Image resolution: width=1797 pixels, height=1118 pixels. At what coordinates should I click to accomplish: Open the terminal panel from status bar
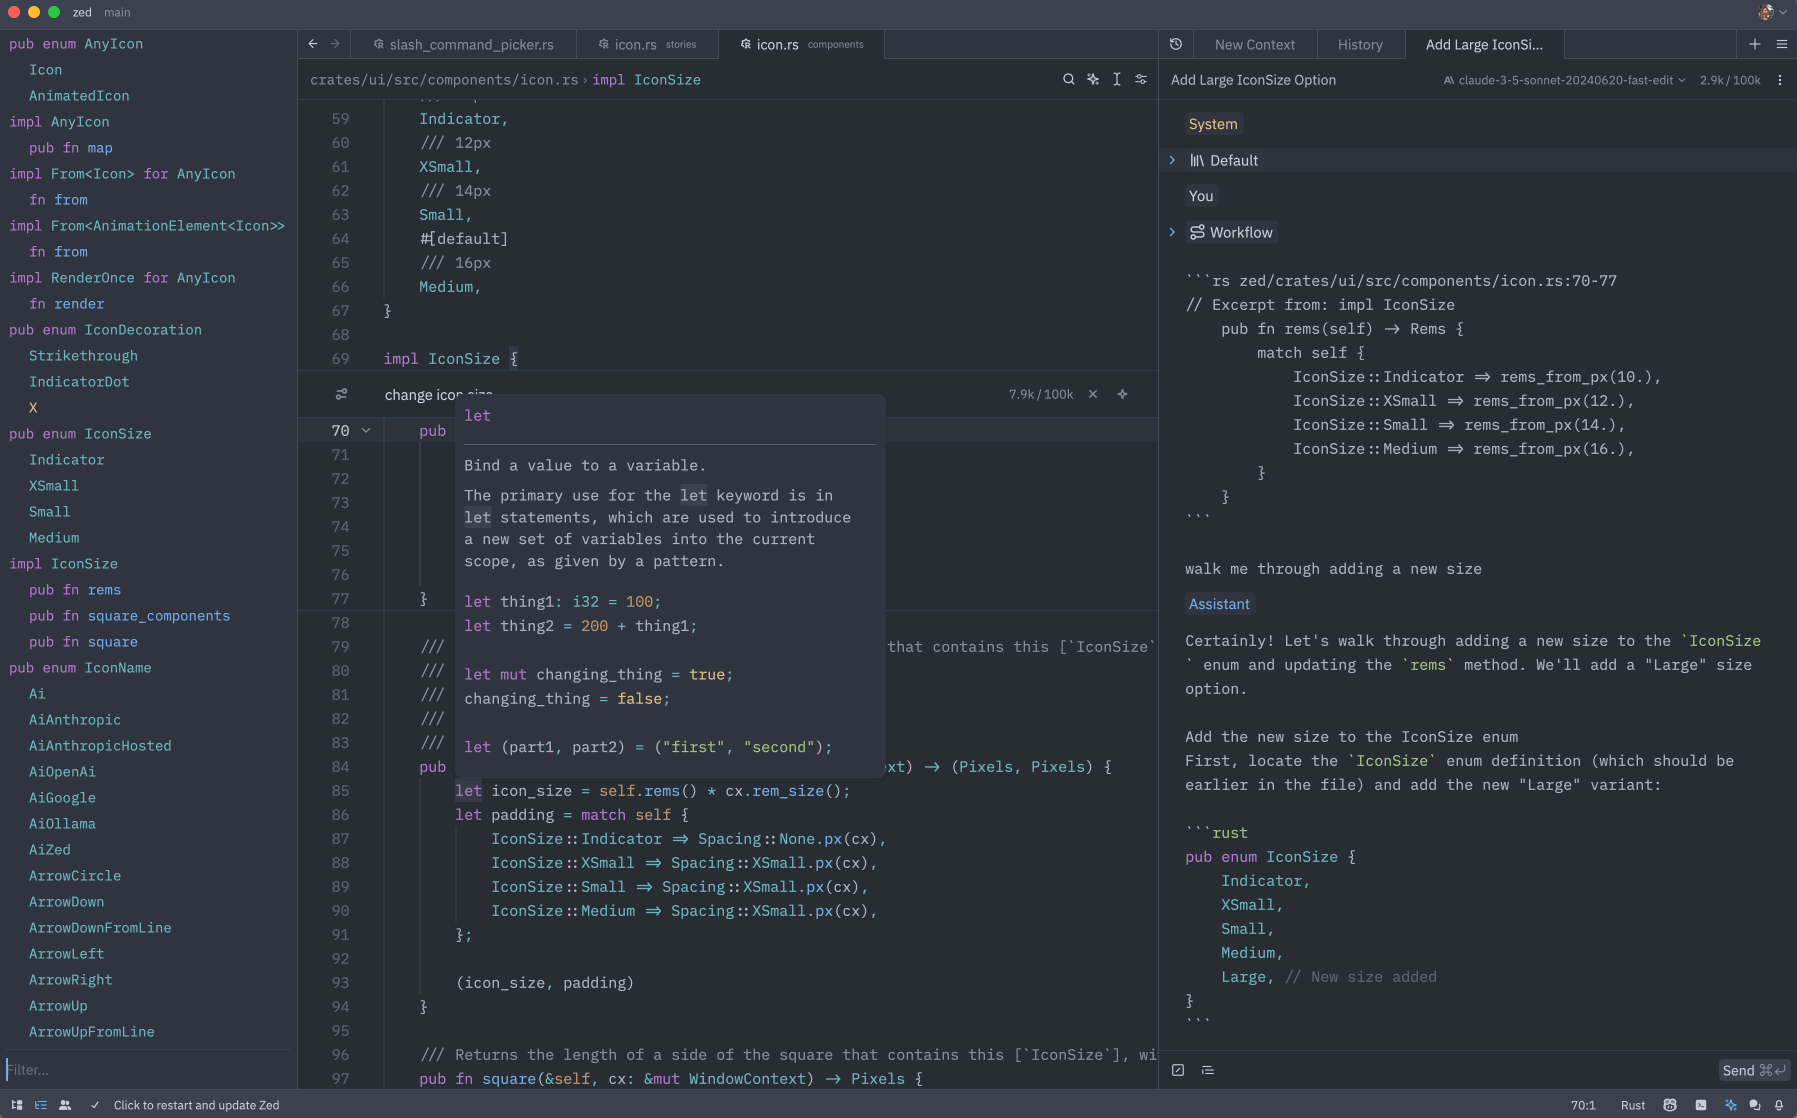click(x=1701, y=1105)
